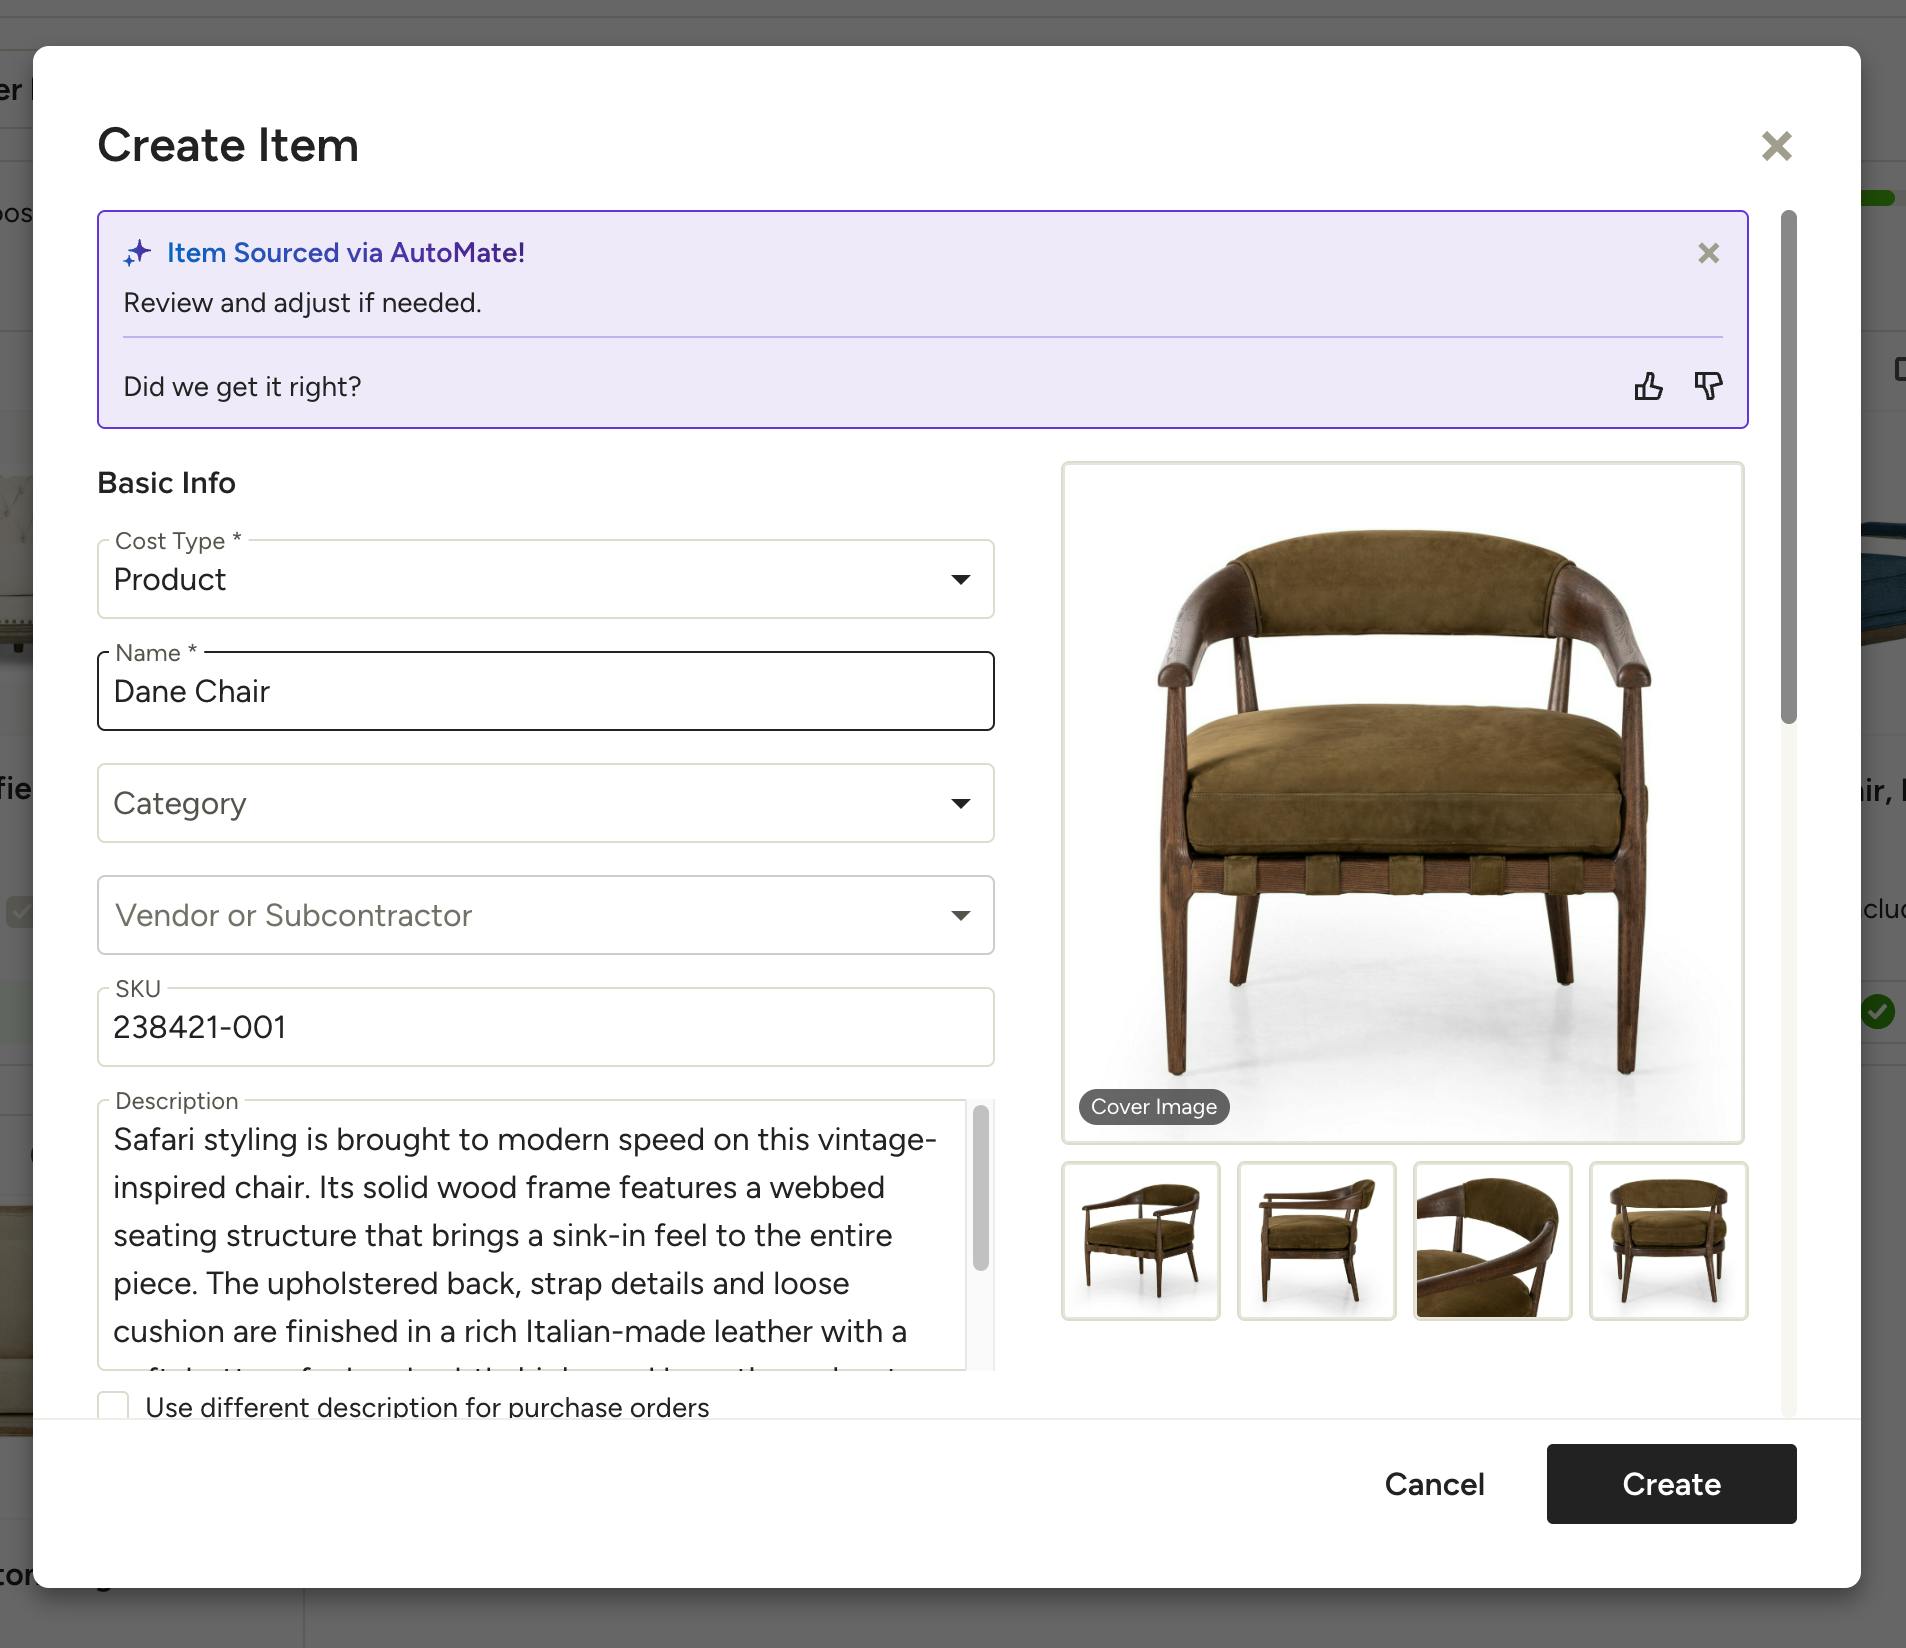Click the Cancel button
The image size is (1906, 1648).
(x=1434, y=1484)
